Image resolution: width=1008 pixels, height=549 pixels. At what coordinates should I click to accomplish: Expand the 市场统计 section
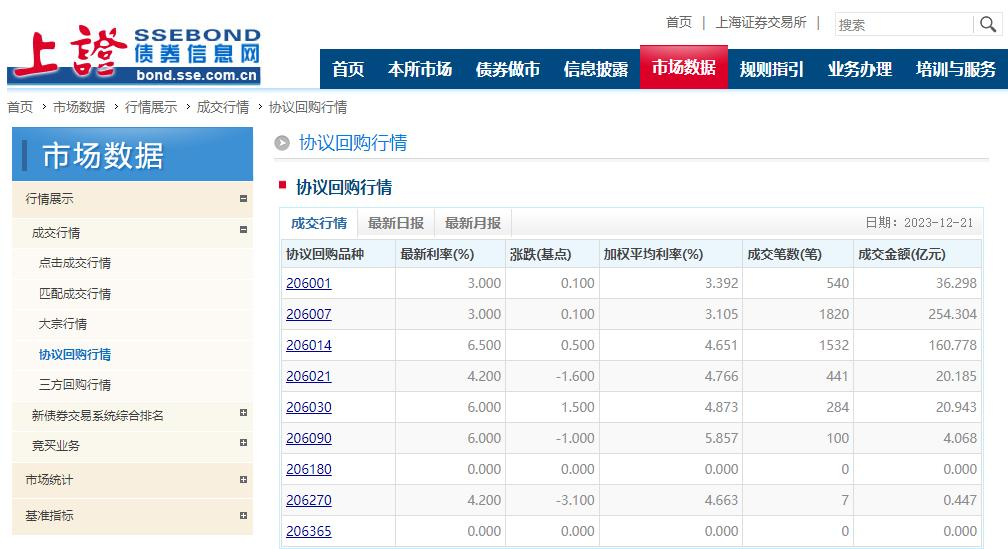pyautogui.click(x=243, y=480)
